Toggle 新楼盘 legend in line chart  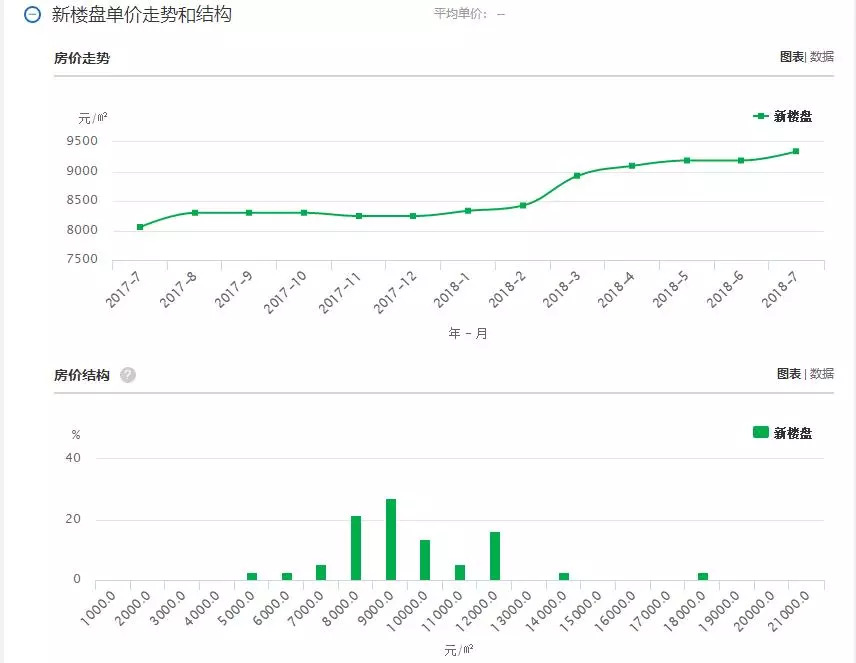[783, 116]
